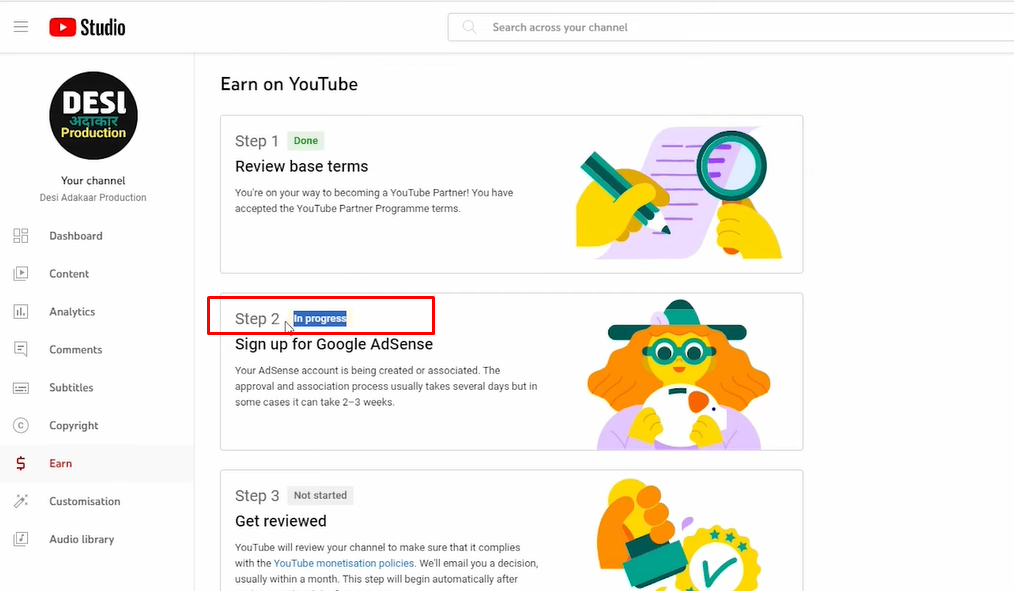Select the Customisation menu item
Image resolution: width=1014 pixels, height=591 pixels.
[x=85, y=502]
